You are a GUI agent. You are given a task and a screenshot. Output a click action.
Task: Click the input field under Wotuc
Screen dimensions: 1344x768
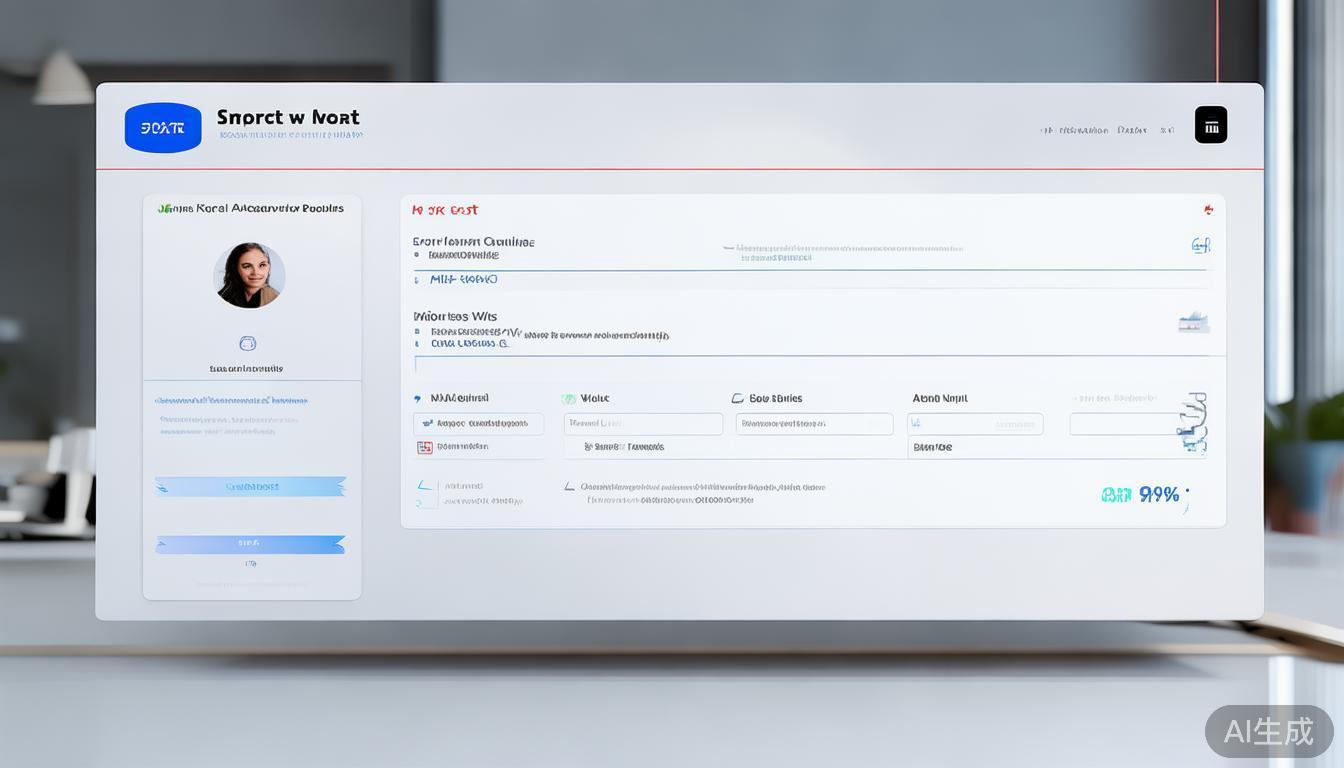coord(643,424)
